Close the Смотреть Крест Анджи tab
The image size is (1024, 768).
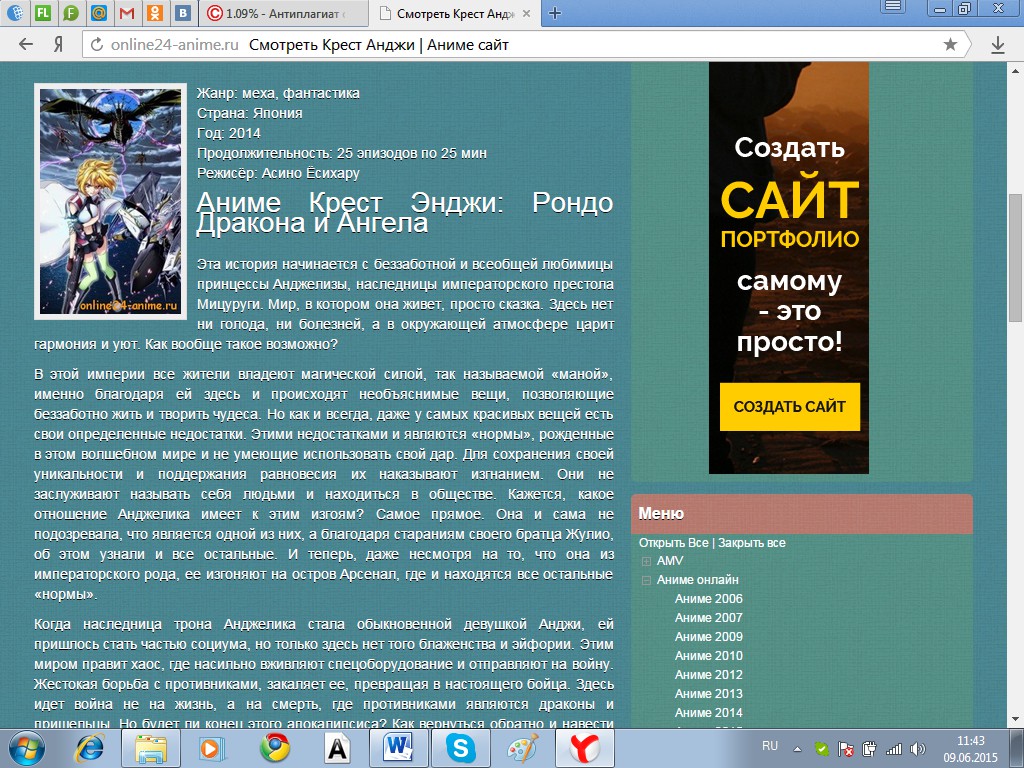(526, 14)
